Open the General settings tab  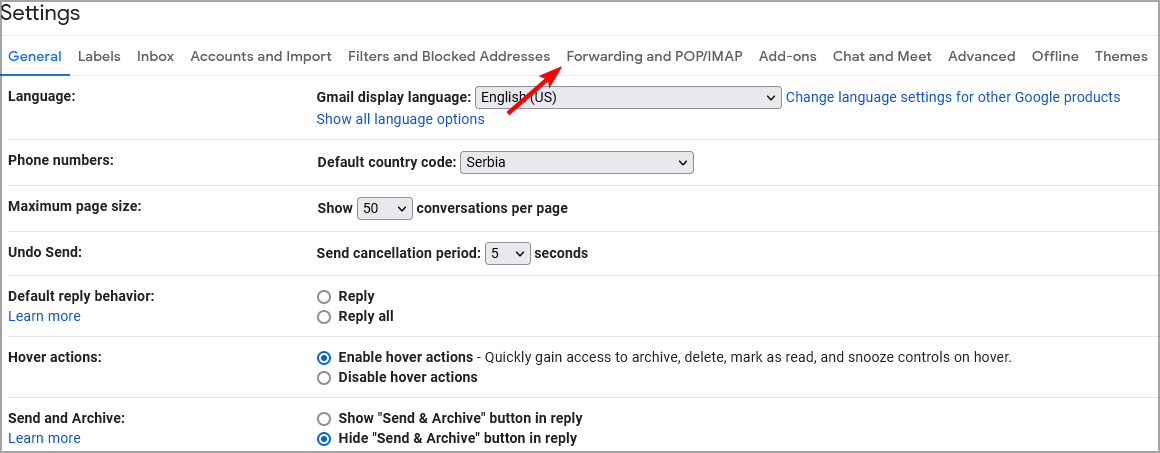coord(35,56)
